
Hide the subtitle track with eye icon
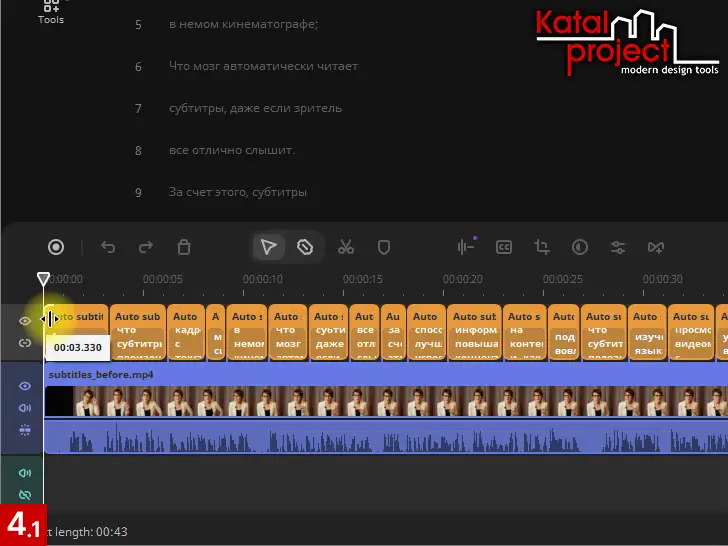[25, 321]
